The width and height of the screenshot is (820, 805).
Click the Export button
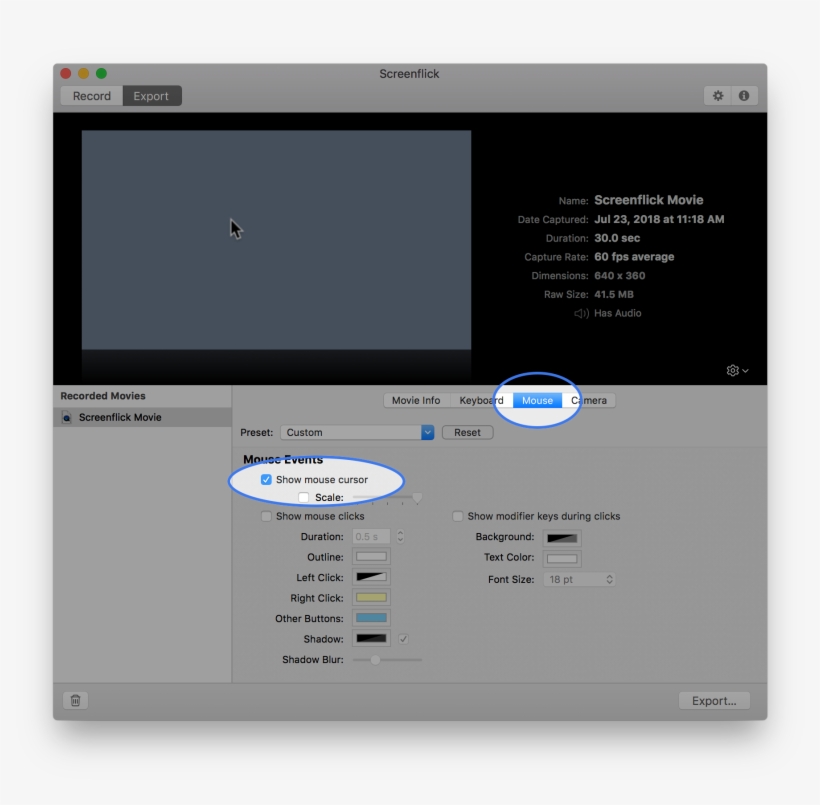coord(714,700)
